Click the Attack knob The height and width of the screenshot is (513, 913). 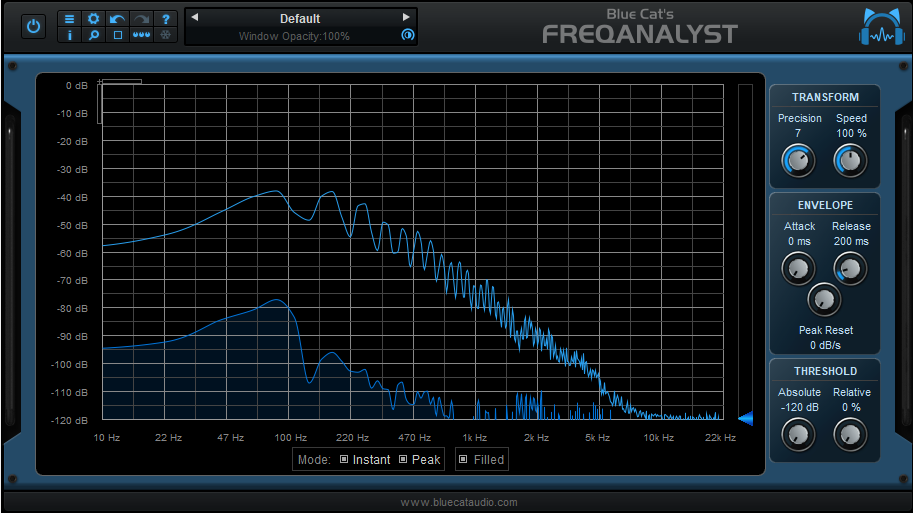798,268
